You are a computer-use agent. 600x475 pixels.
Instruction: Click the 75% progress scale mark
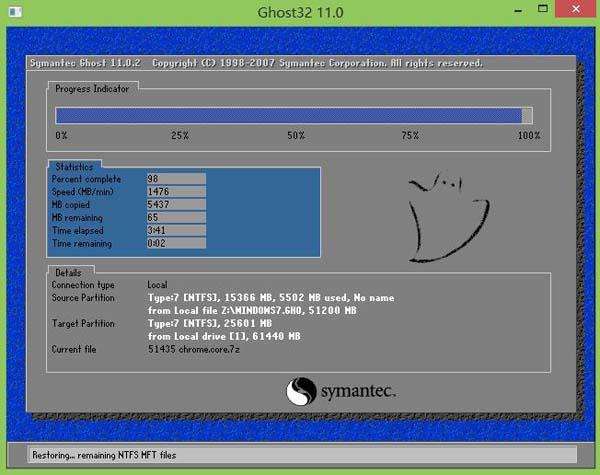pyautogui.click(x=410, y=135)
